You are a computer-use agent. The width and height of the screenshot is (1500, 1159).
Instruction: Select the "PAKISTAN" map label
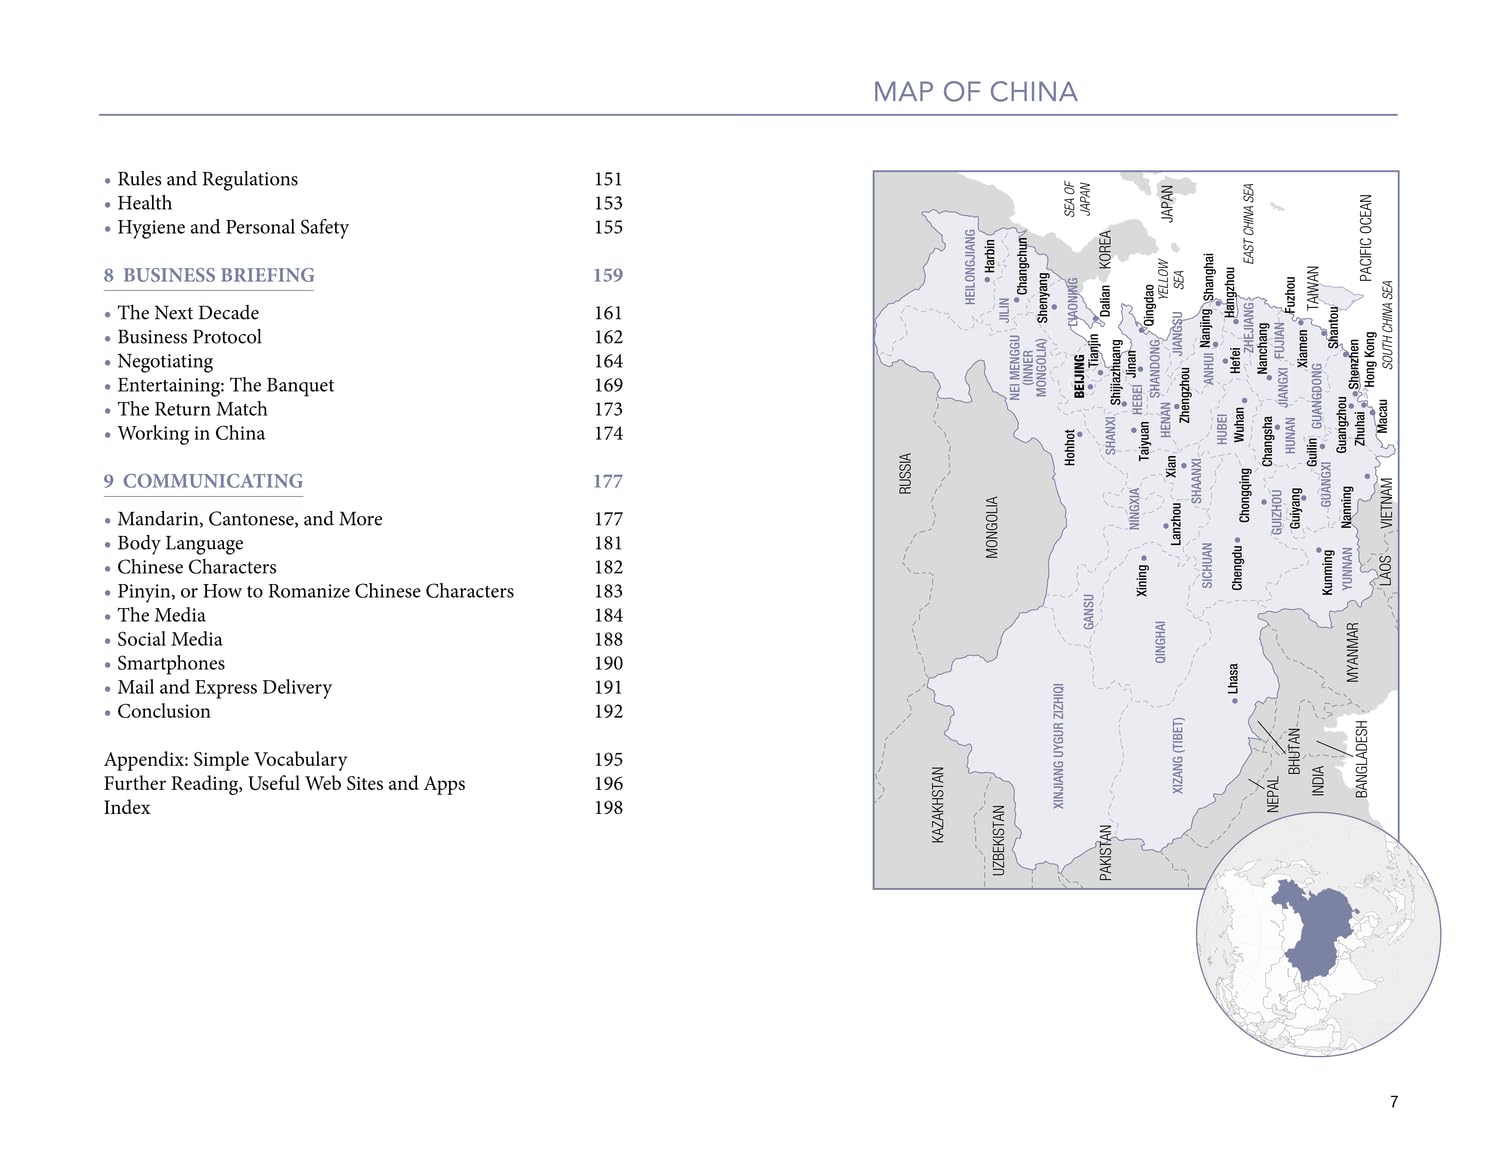coord(1106,852)
